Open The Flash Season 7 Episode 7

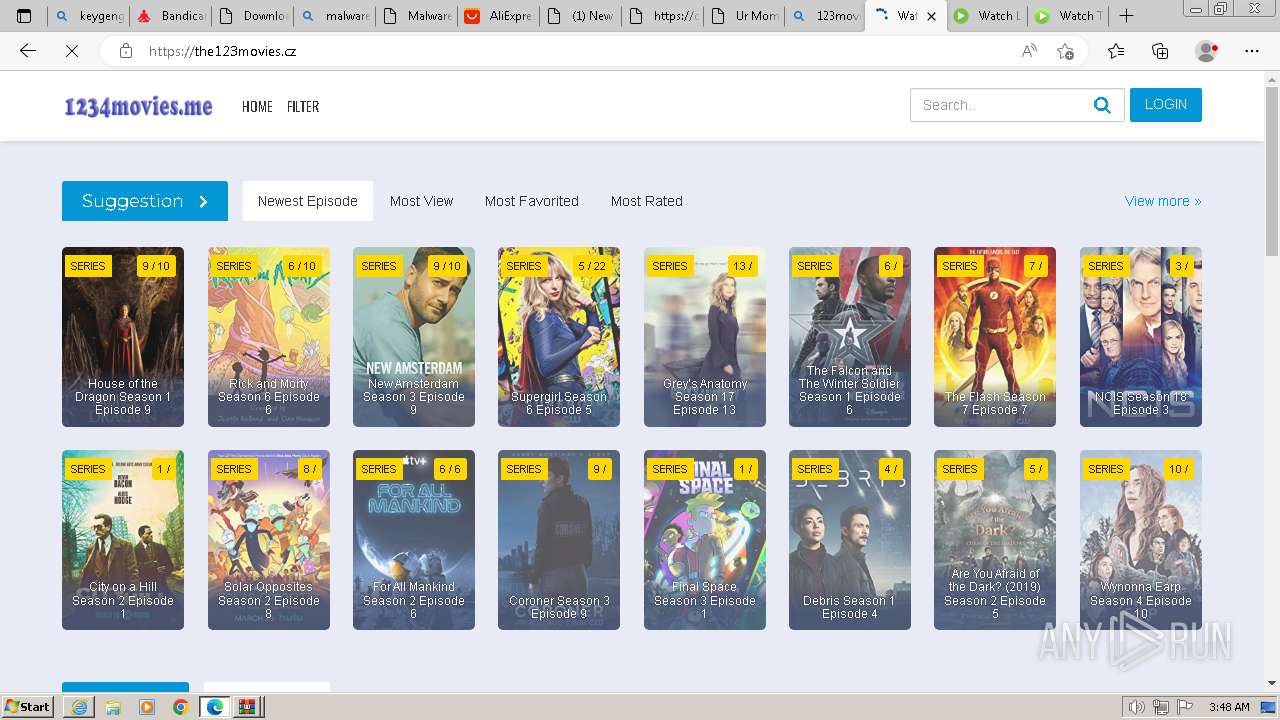[x=995, y=337]
